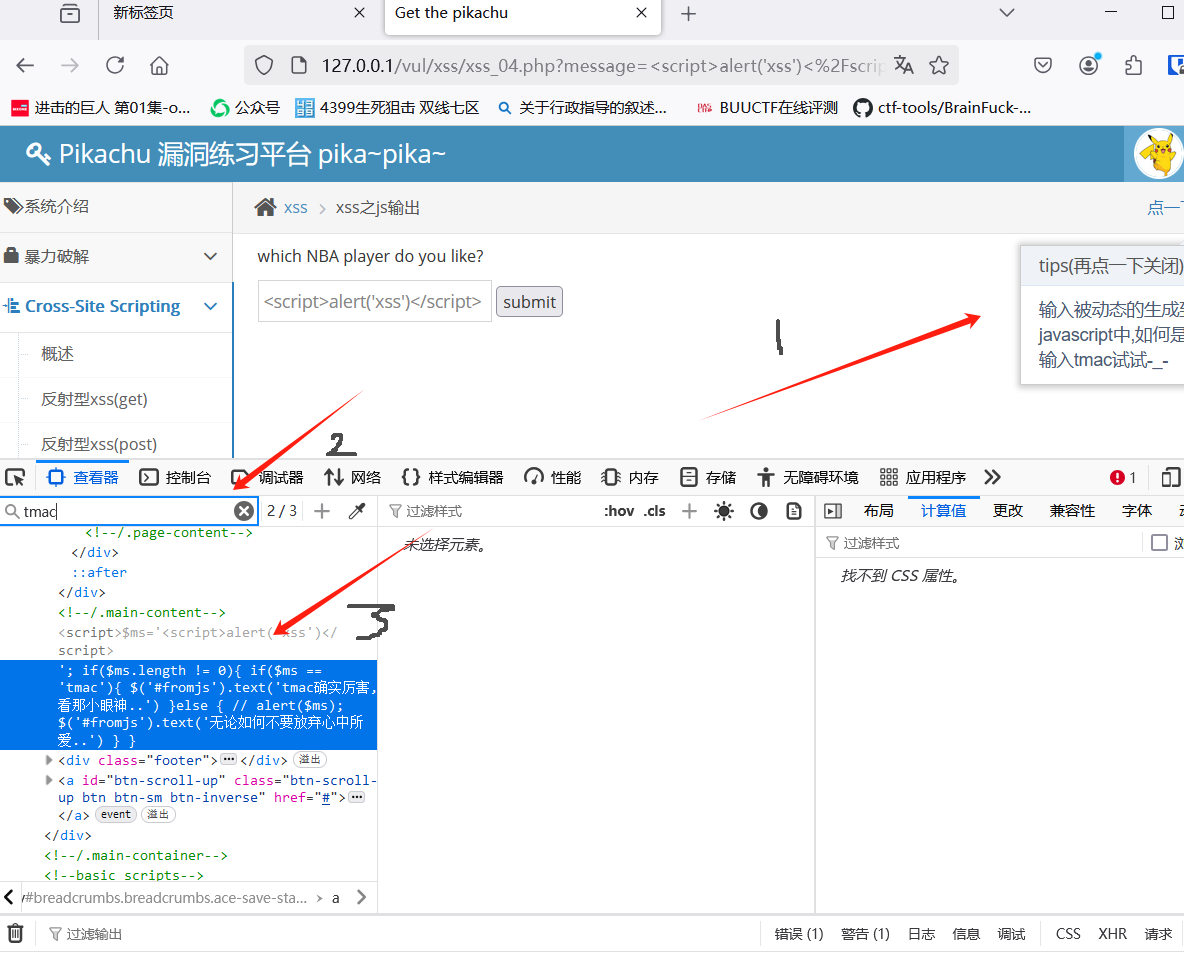Switch to the 更改 changes tab

click(1007, 511)
